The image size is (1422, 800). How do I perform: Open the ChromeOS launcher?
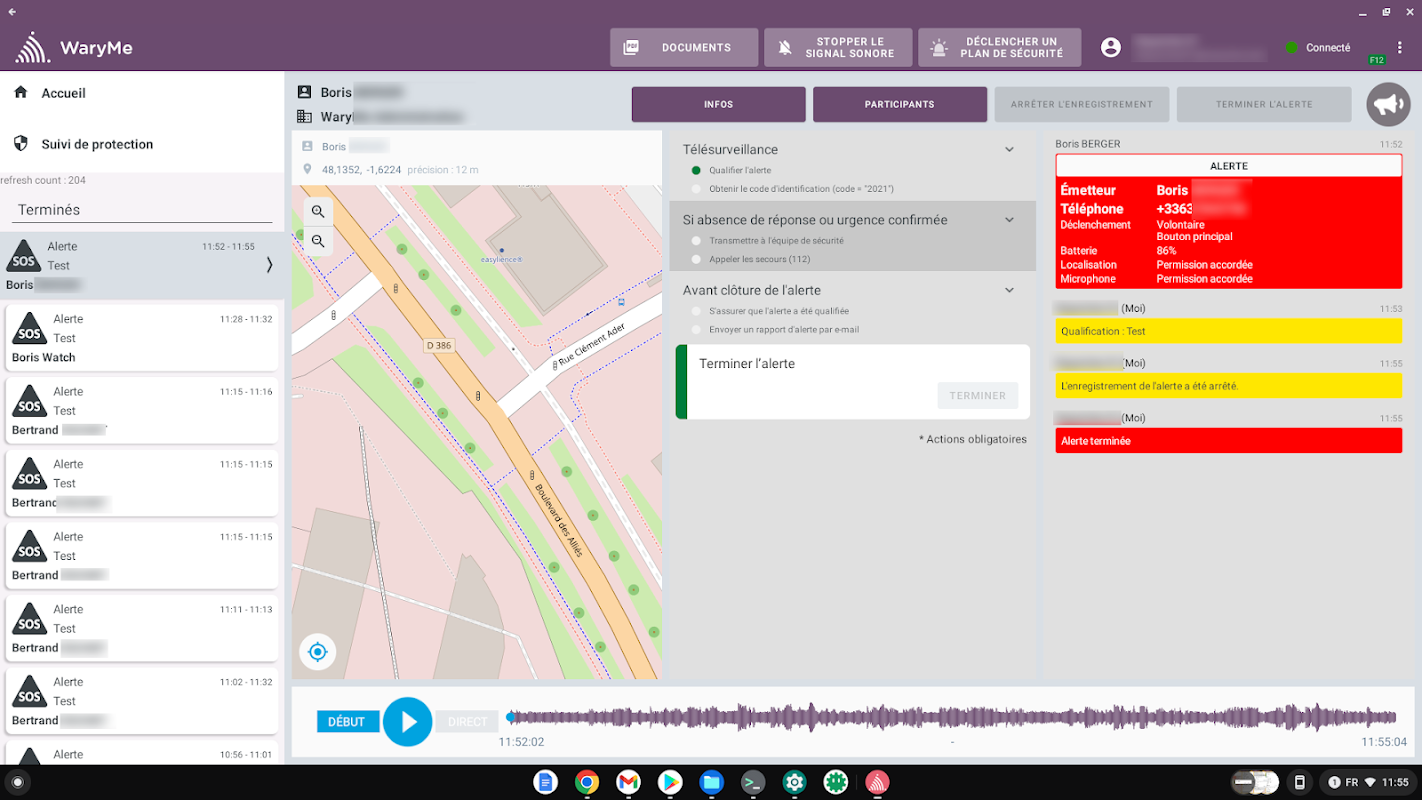coord(17,782)
